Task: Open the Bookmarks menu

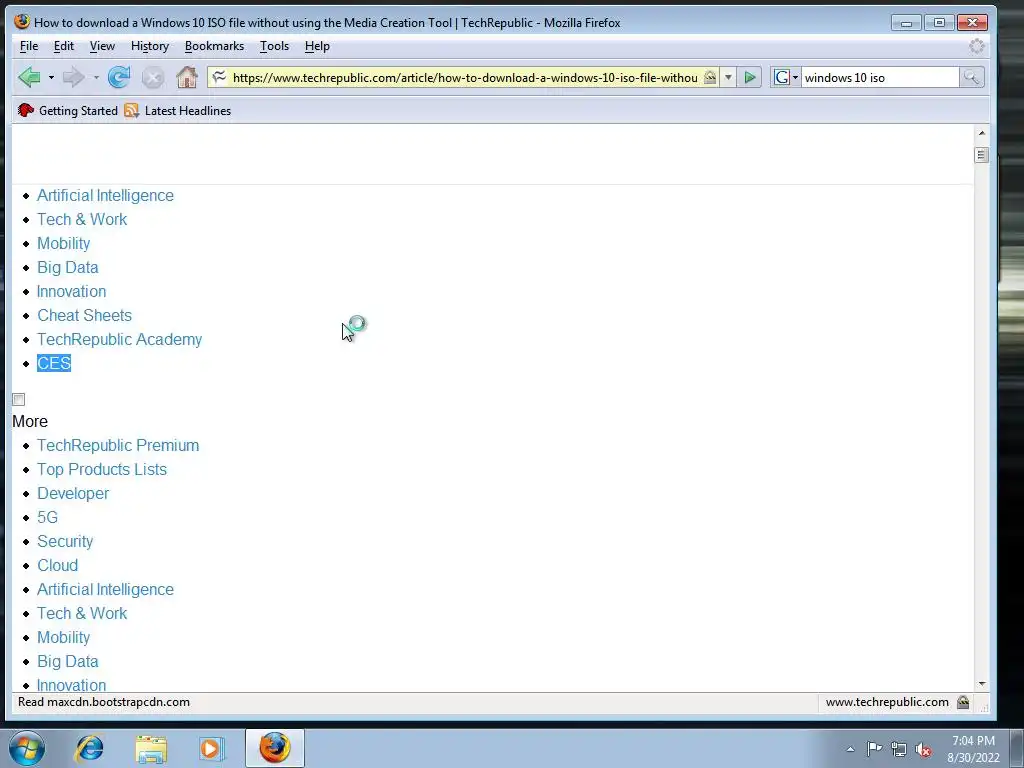Action: 214,46
